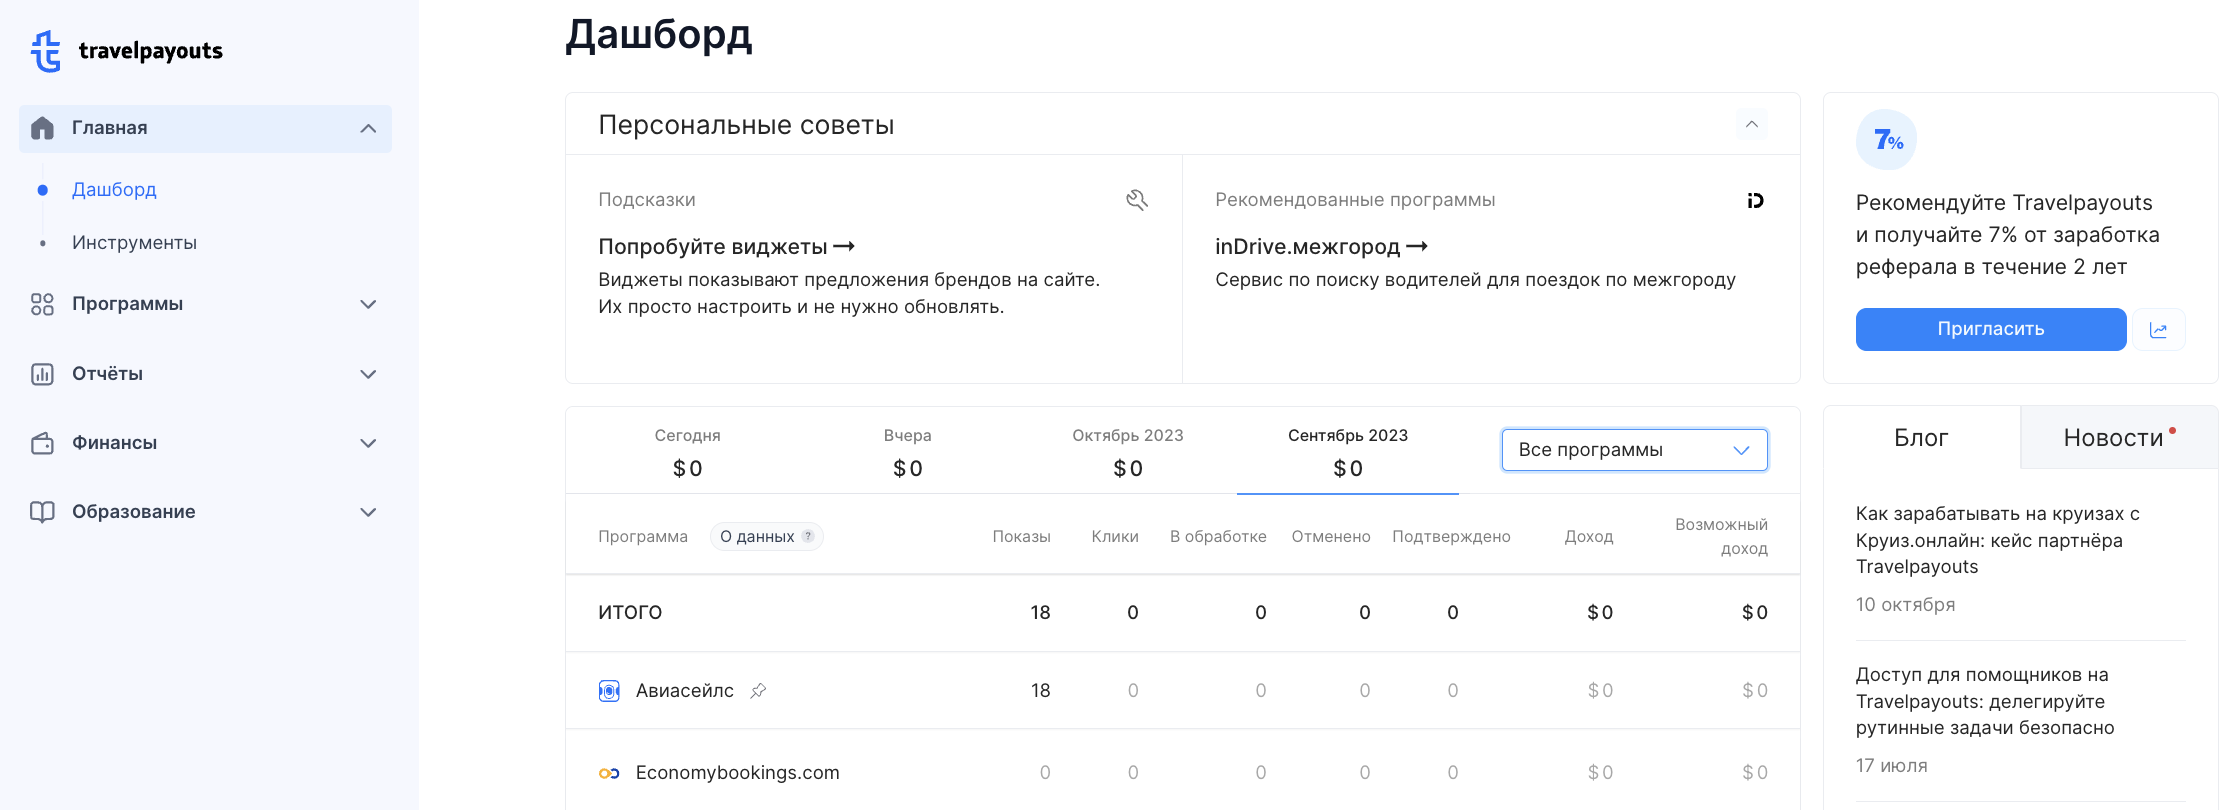Click the Образование book icon
The width and height of the screenshot is (2236, 810).
[42, 512]
